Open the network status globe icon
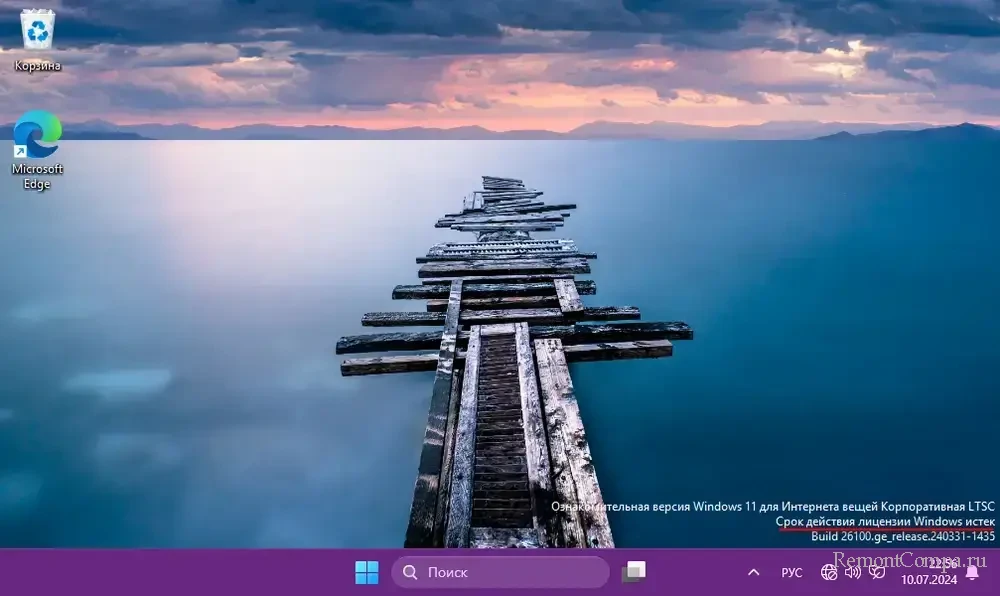1000x596 pixels. click(828, 572)
